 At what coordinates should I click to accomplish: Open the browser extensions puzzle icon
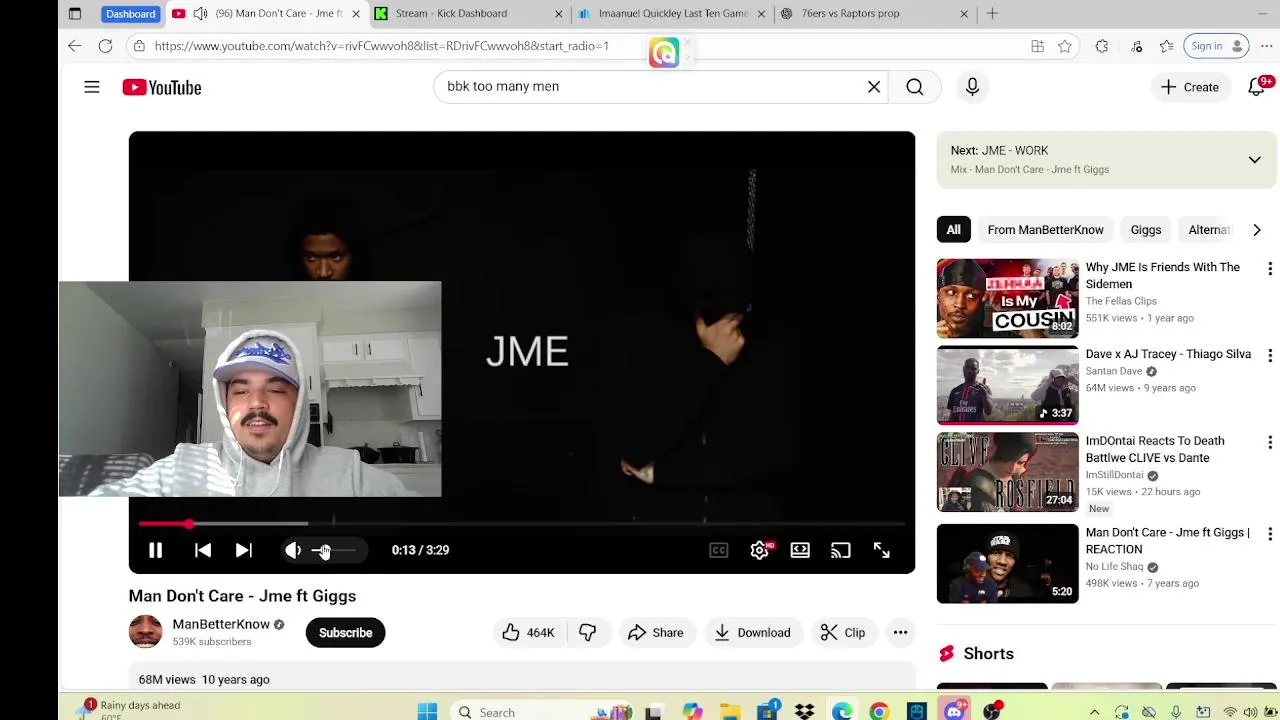coord(1102,46)
